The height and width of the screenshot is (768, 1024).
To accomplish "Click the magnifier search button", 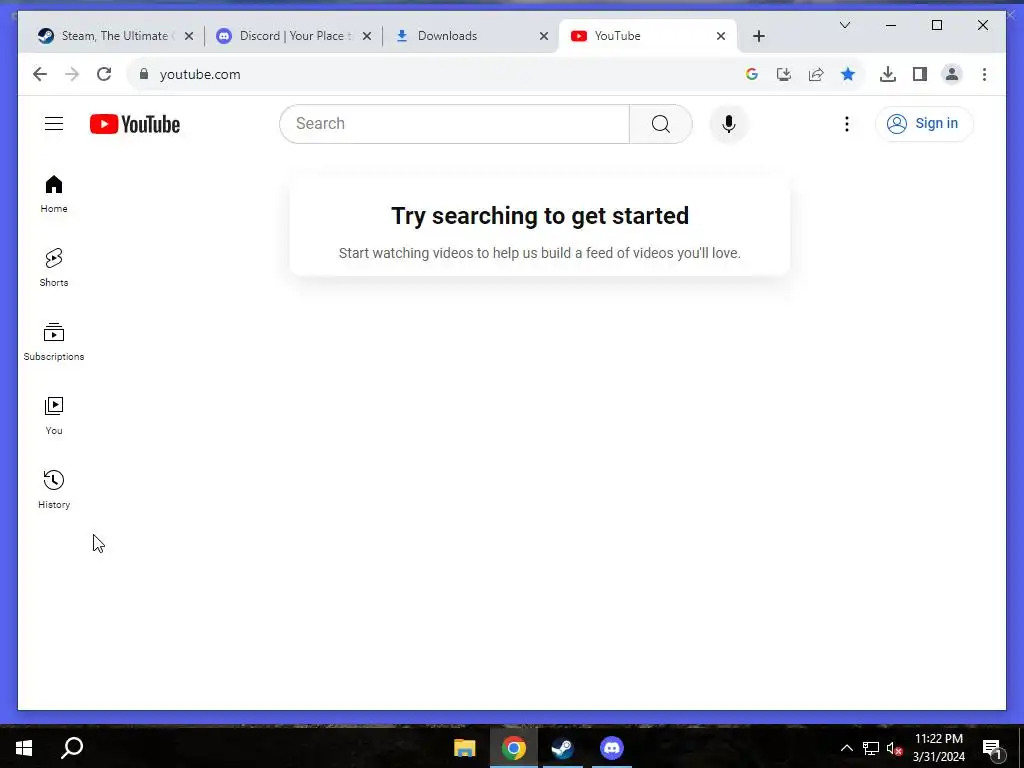I will (660, 123).
